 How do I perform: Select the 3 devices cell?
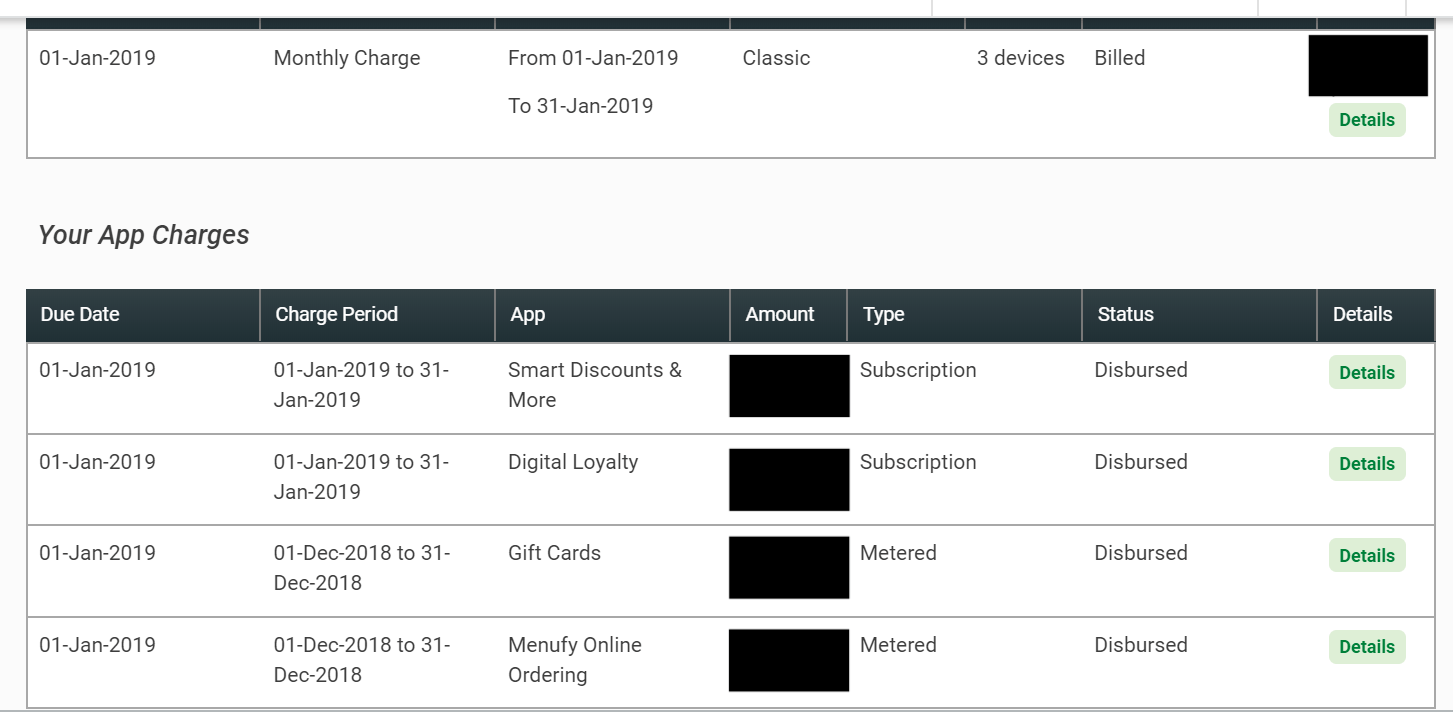[x=1020, y=58]
